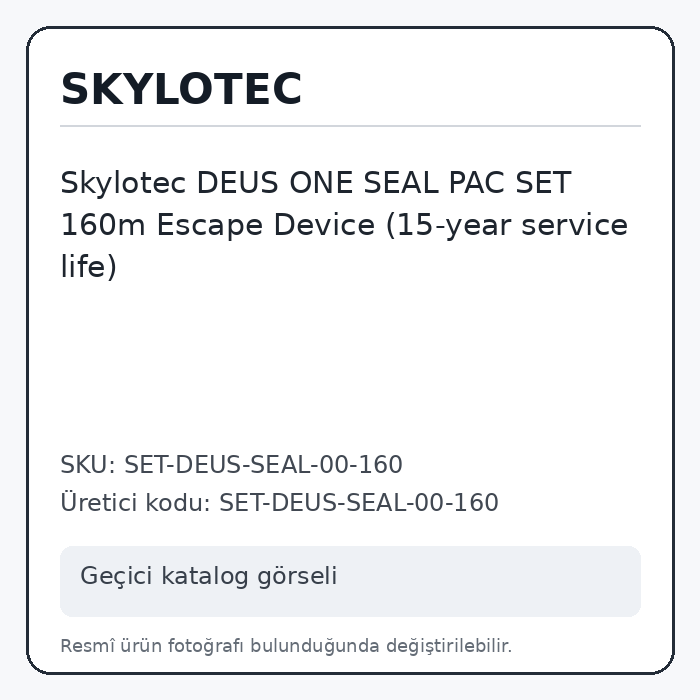Click the 'Geçici katalog görseli' gray box
The image size is (700, 700).
(x=350, y=581)
